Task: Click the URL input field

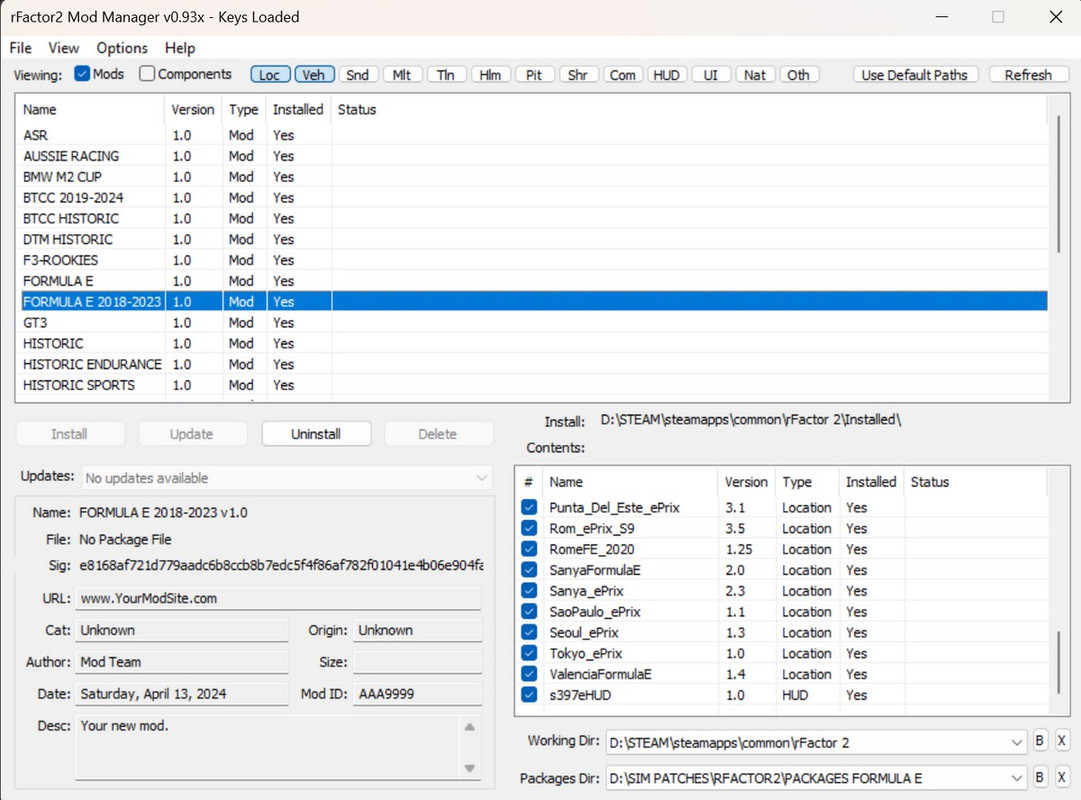Action: click(x=278, y=598)
